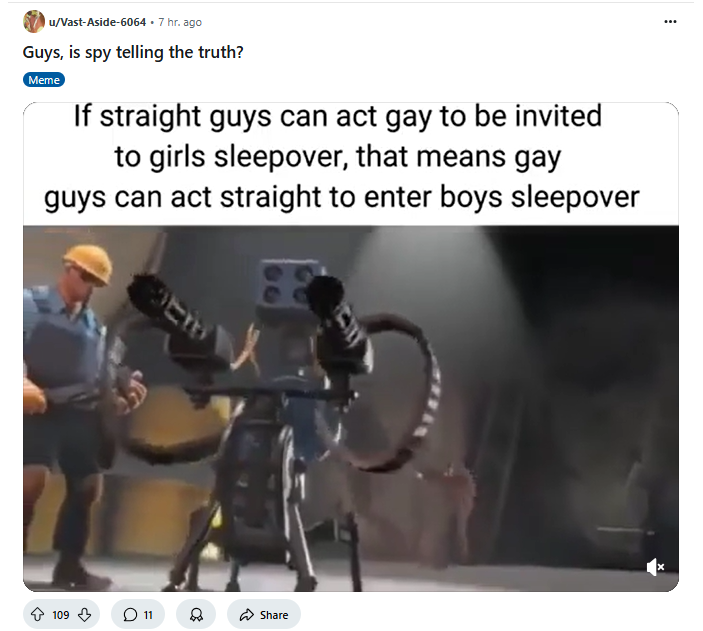This screenshot has width=703, height=631.
Task: Open the 11 comments on the post
Action: tap(138, 614)
